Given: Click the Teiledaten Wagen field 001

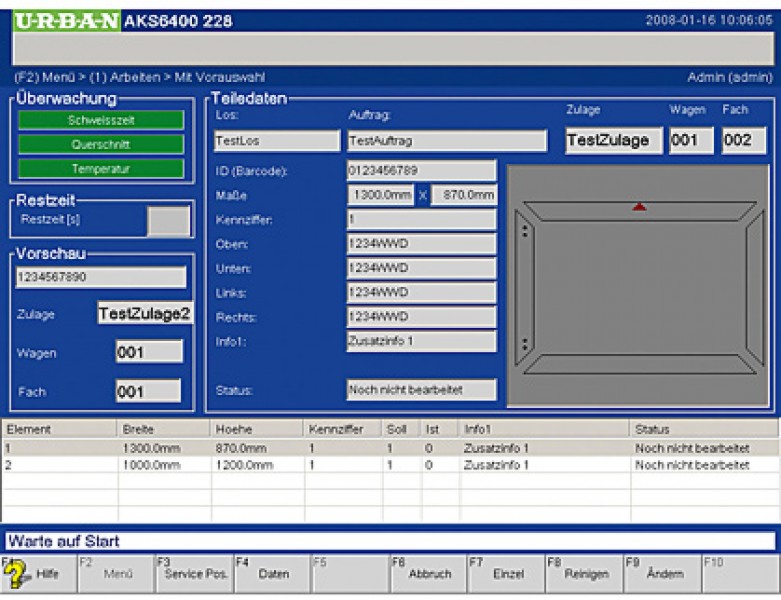Looking at the screenshot, I should tap(691, 140).
